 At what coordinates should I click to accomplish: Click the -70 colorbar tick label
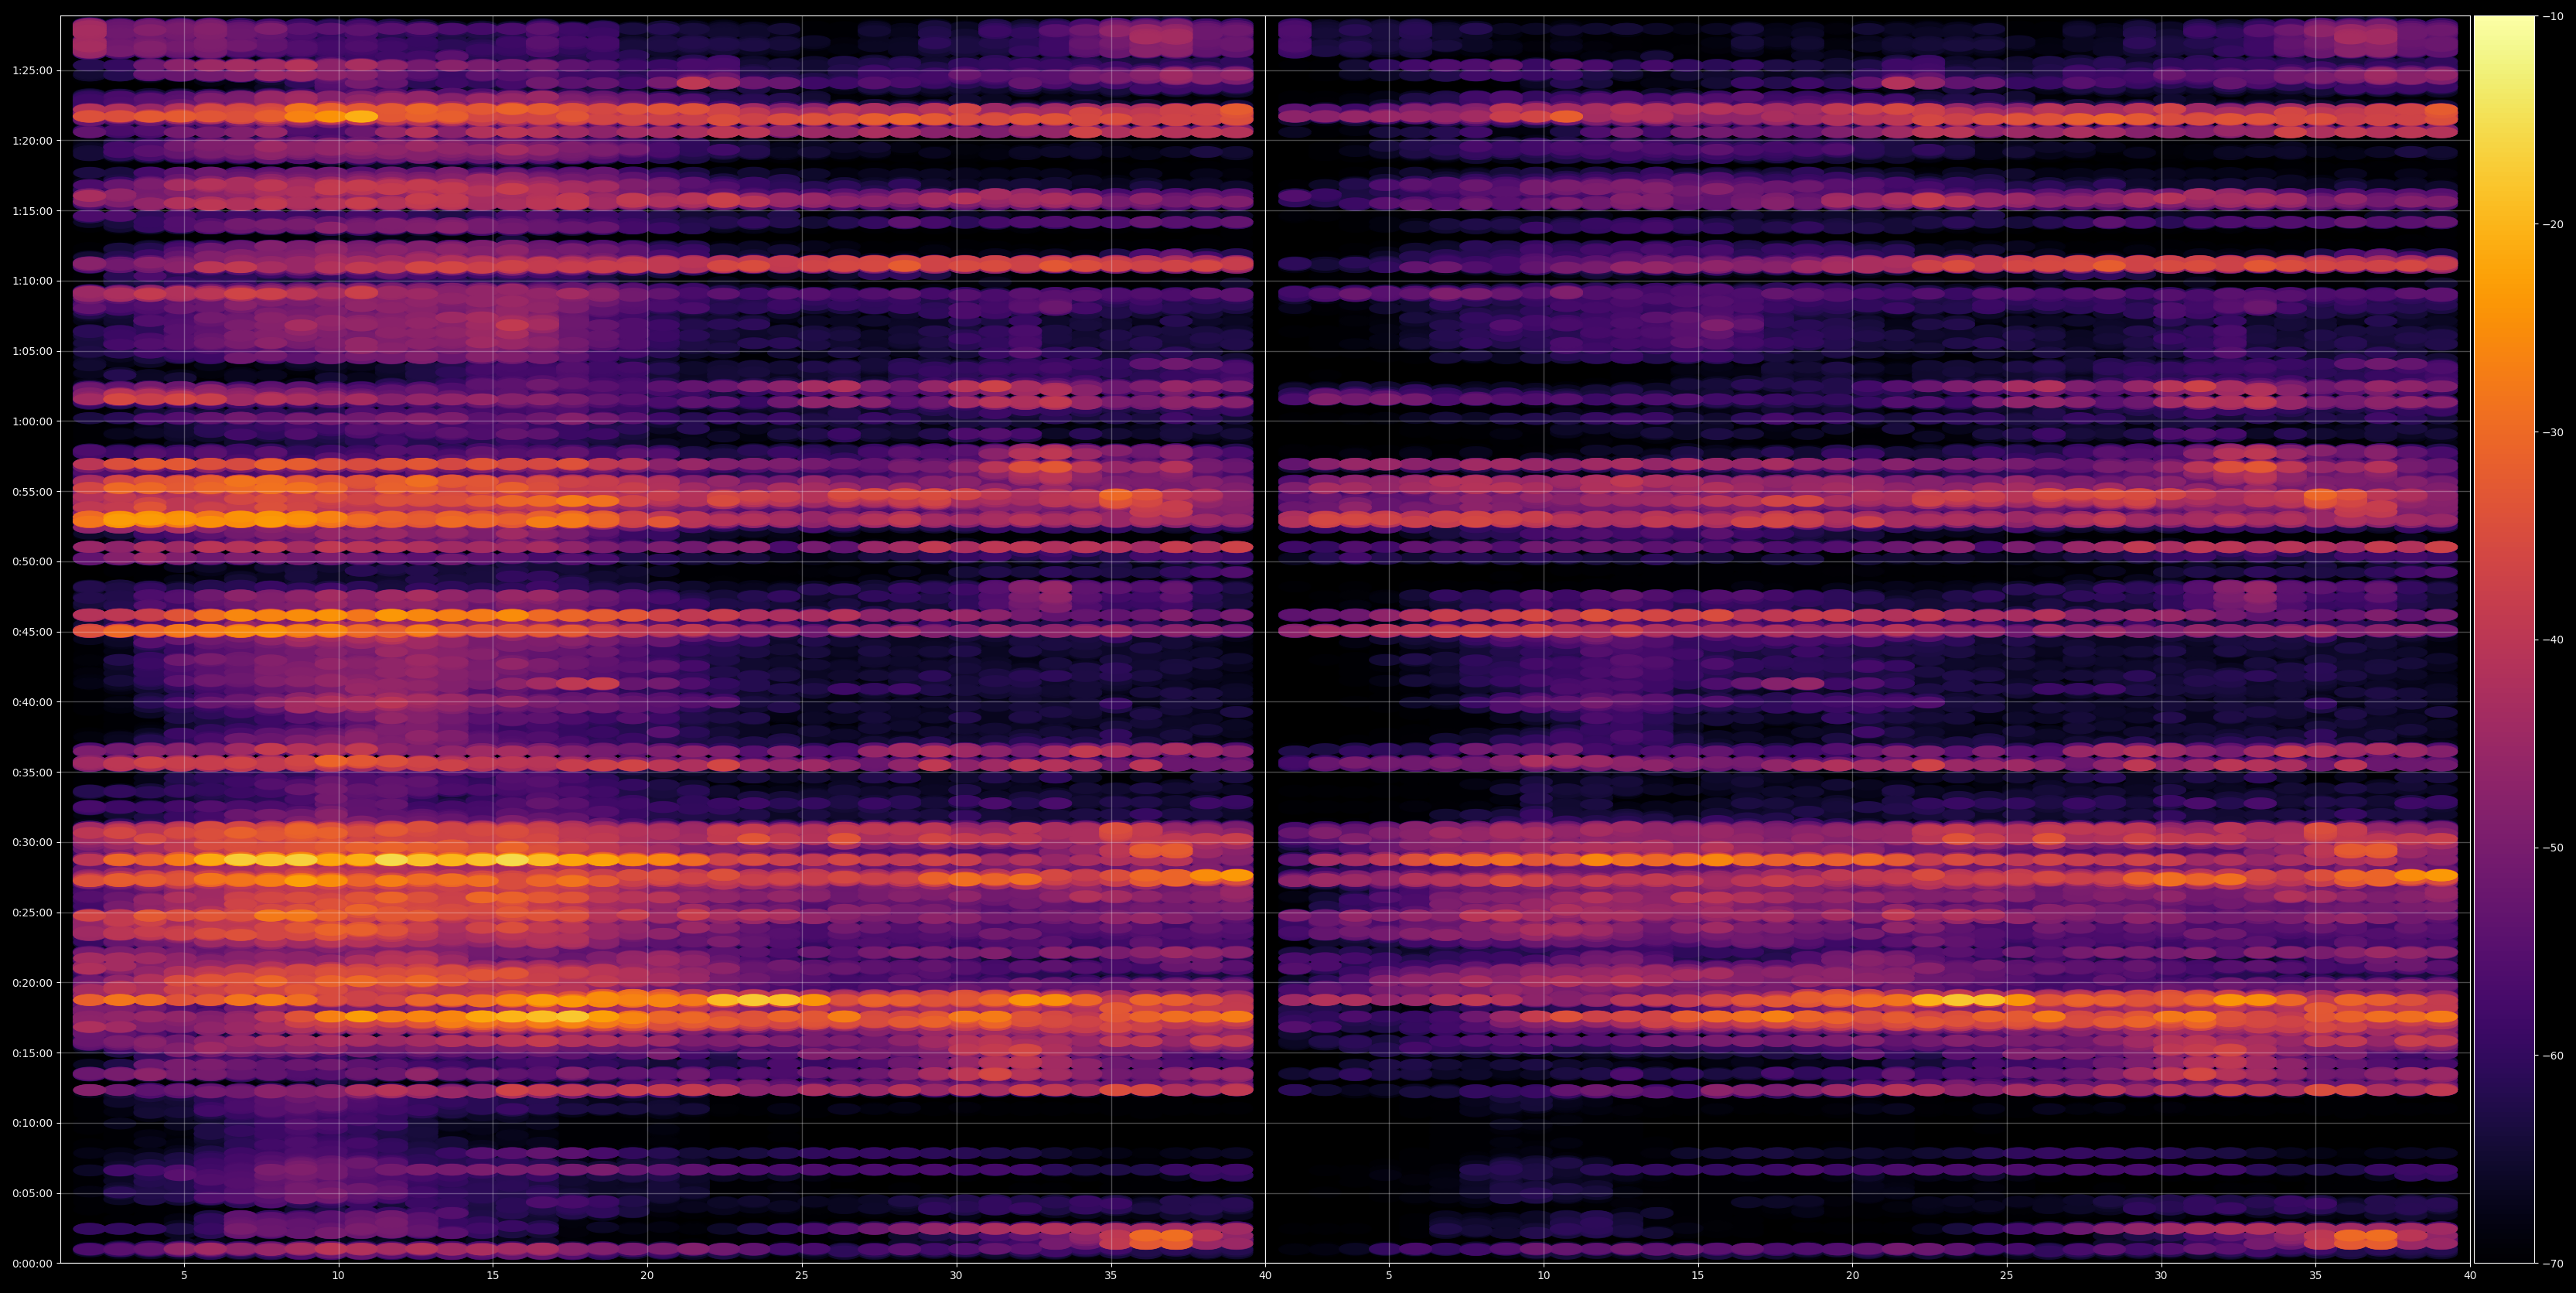(2553, 1264)
